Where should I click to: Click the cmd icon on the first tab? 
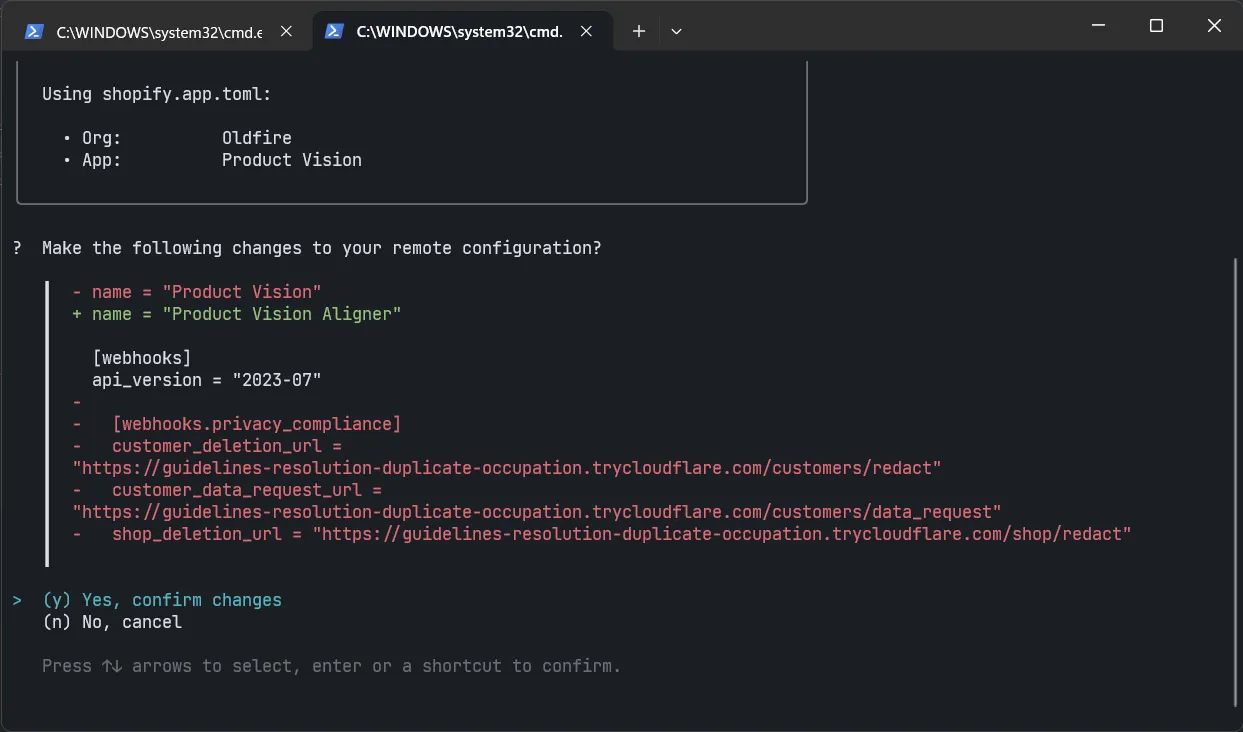click(34, 31)
